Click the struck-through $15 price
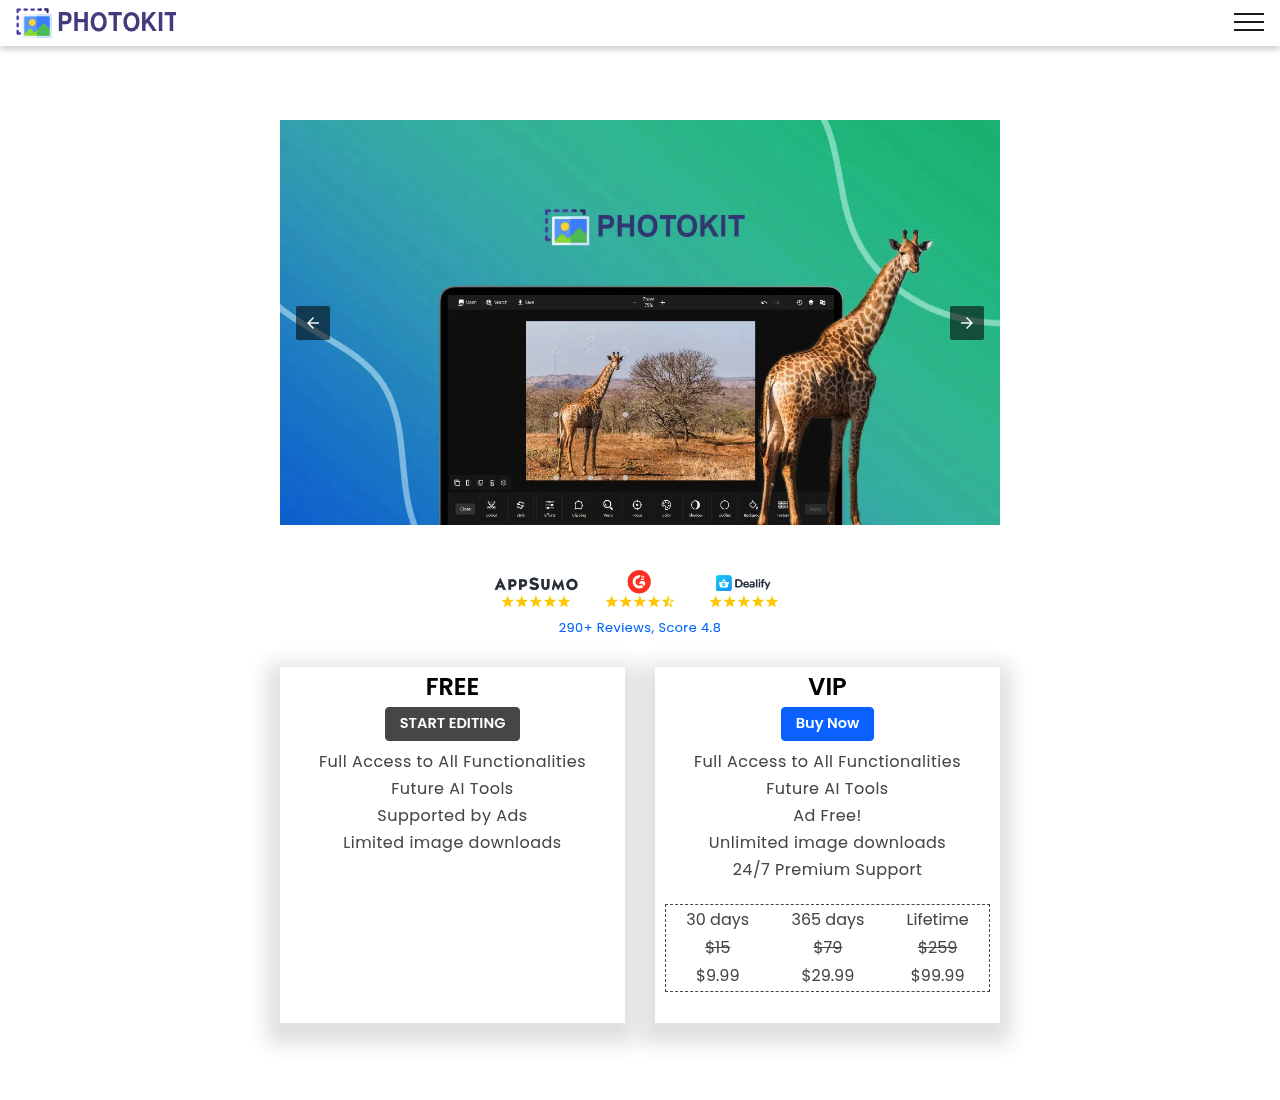 pyautogui.click(x=718, y=947)
